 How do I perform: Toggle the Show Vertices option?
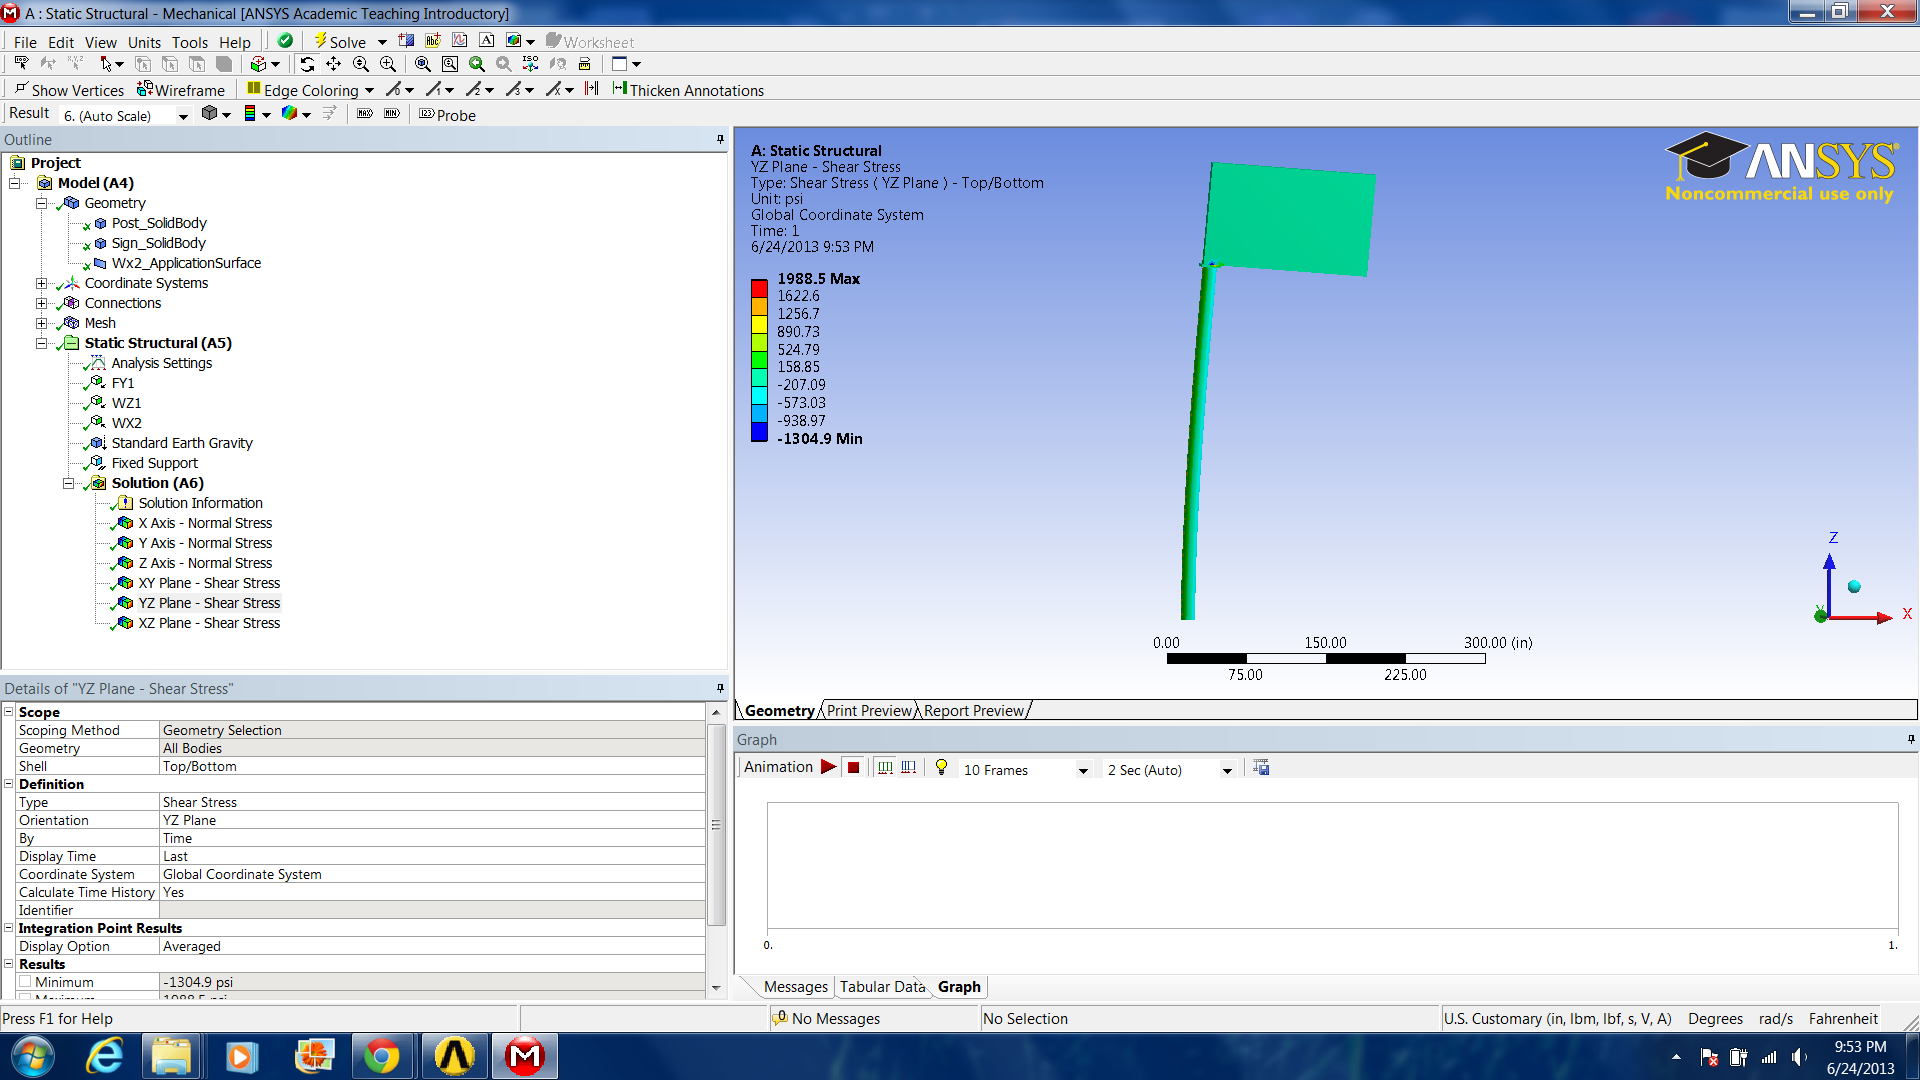pyautogui.click(x=69, y=90)
